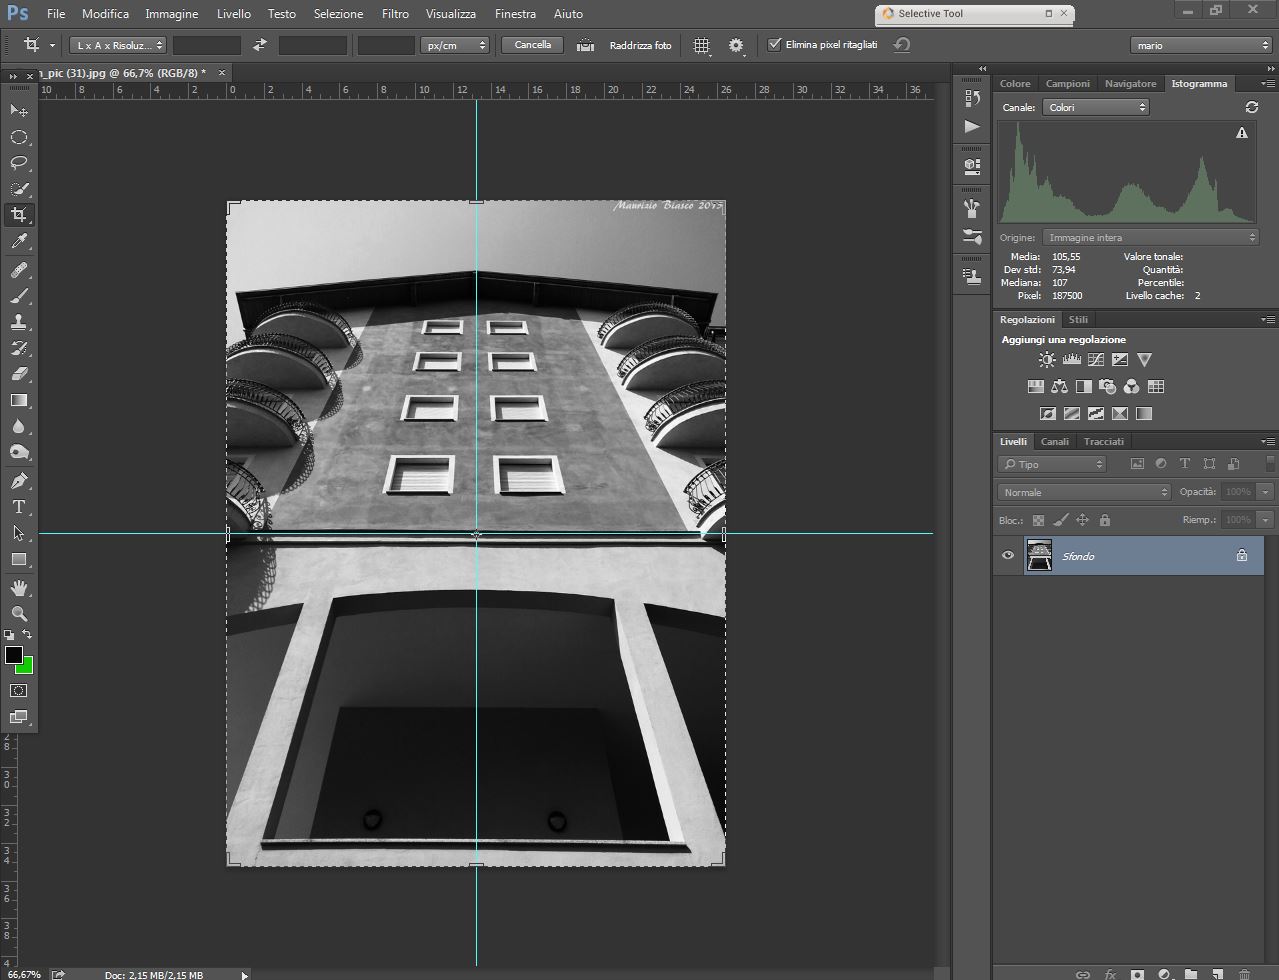Click the Sfondo layer thumbnail
The height and width of the screenshot is (980, 1279).
tap(1039, 556)
